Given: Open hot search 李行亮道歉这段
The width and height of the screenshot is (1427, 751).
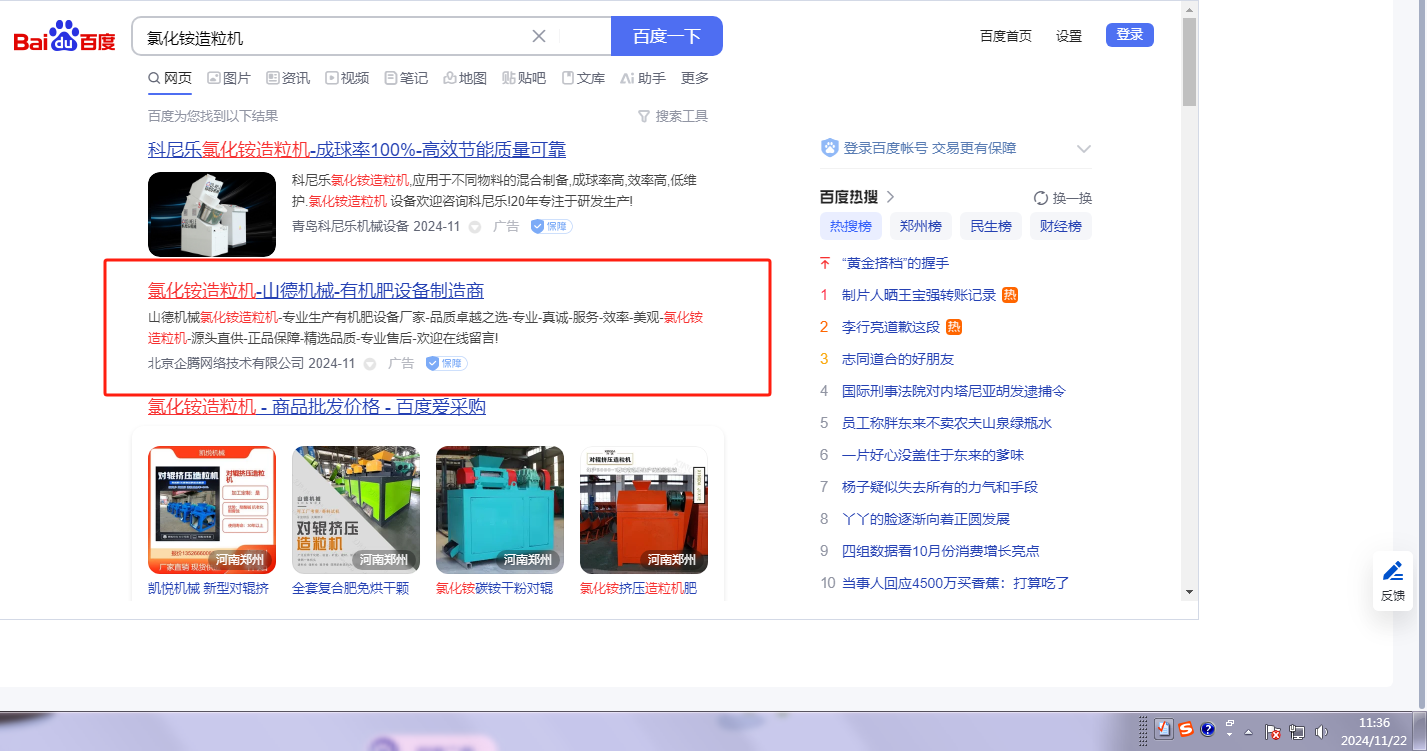Looking at the screenshot, I should point(891,327).
